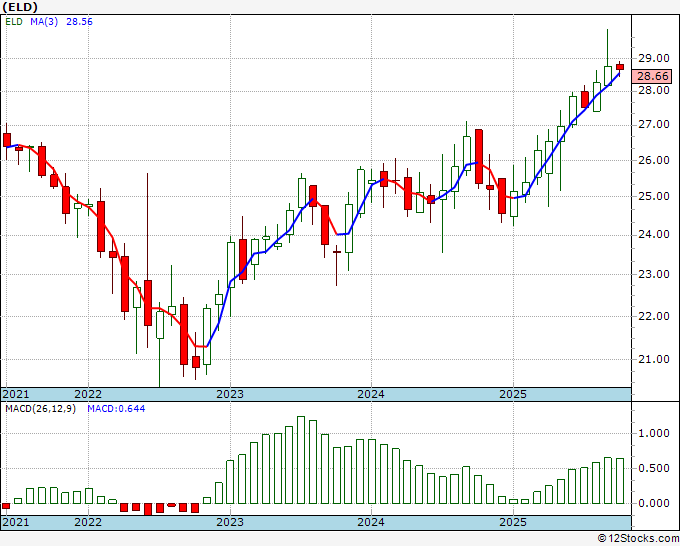Click the tallest MACD histogram bar in mid-2023
Viewport: 680px width, 546px height.
tap(301, 460)
